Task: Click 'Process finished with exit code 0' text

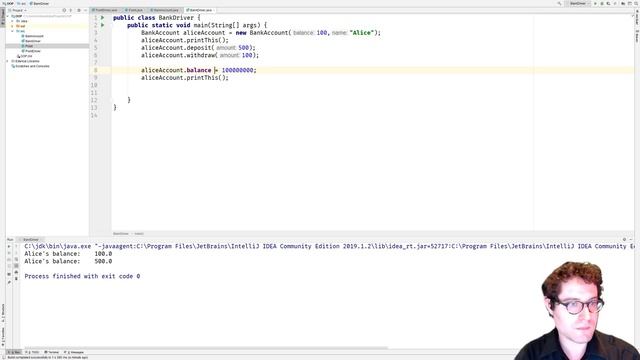Action: pos(82,276)
